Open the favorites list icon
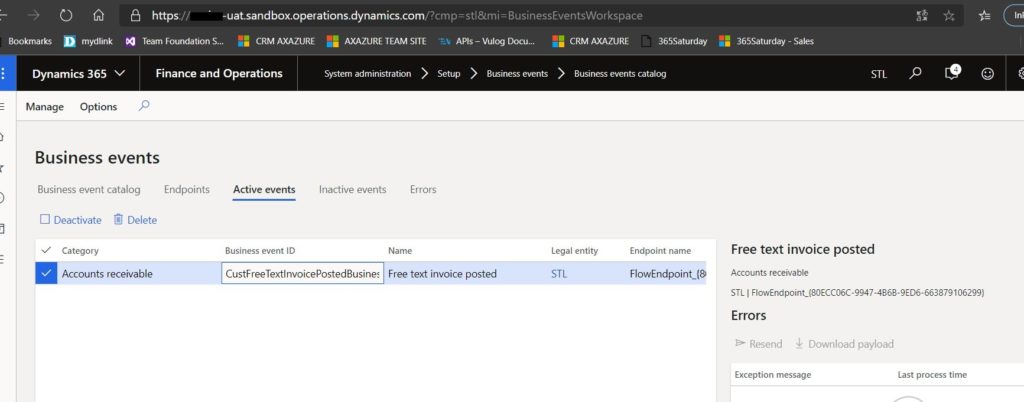 click(x=985, y=16)
